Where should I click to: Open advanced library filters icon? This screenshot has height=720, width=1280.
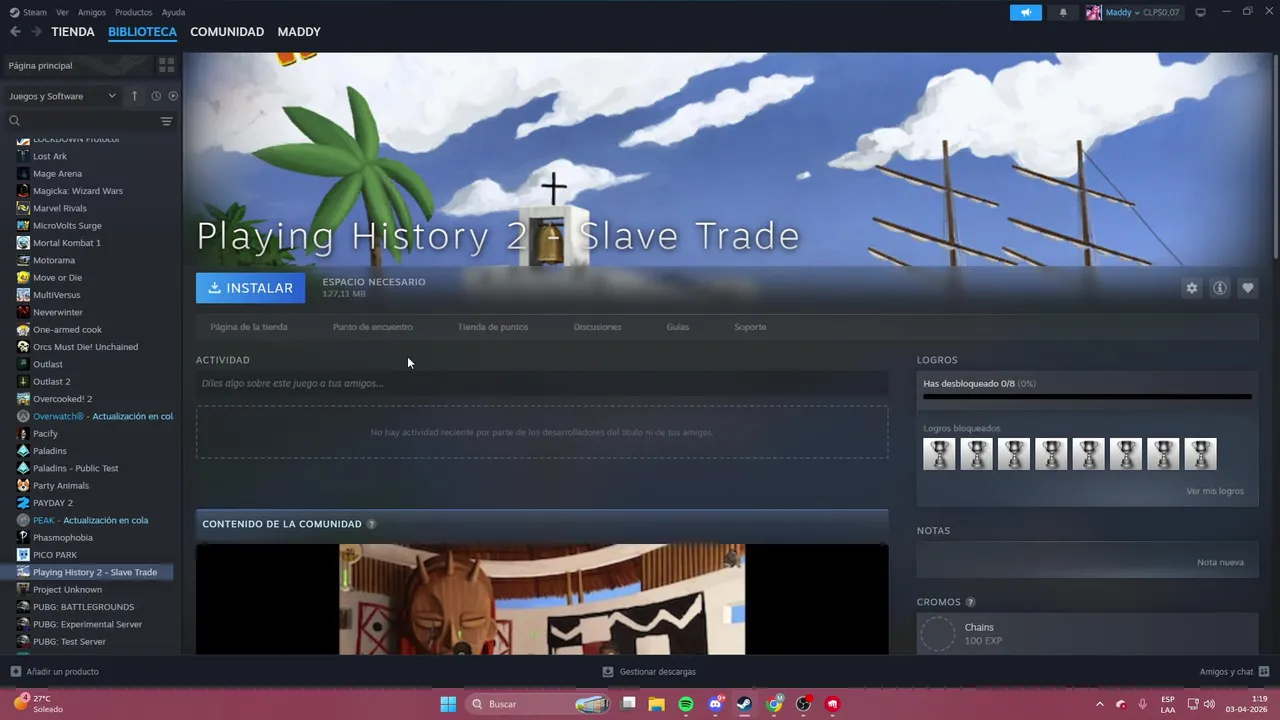pos(166,121)
